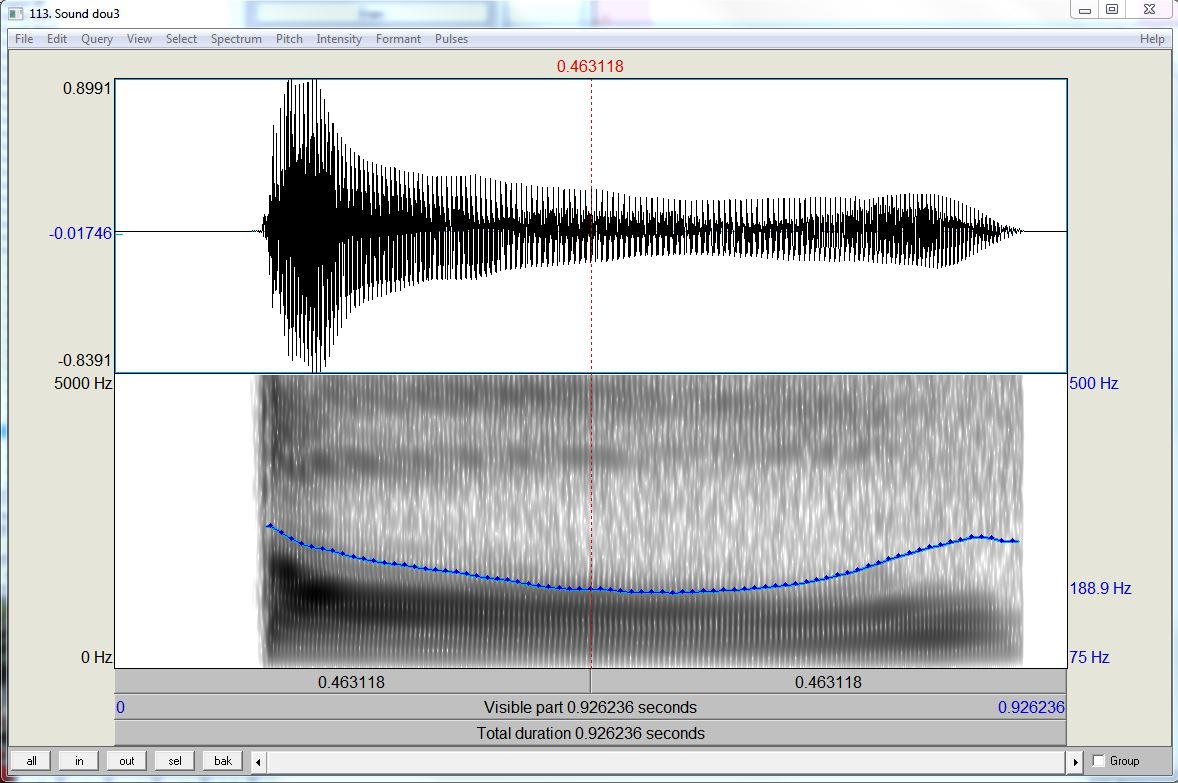Click the 'in' zoom button

[79, 761]
